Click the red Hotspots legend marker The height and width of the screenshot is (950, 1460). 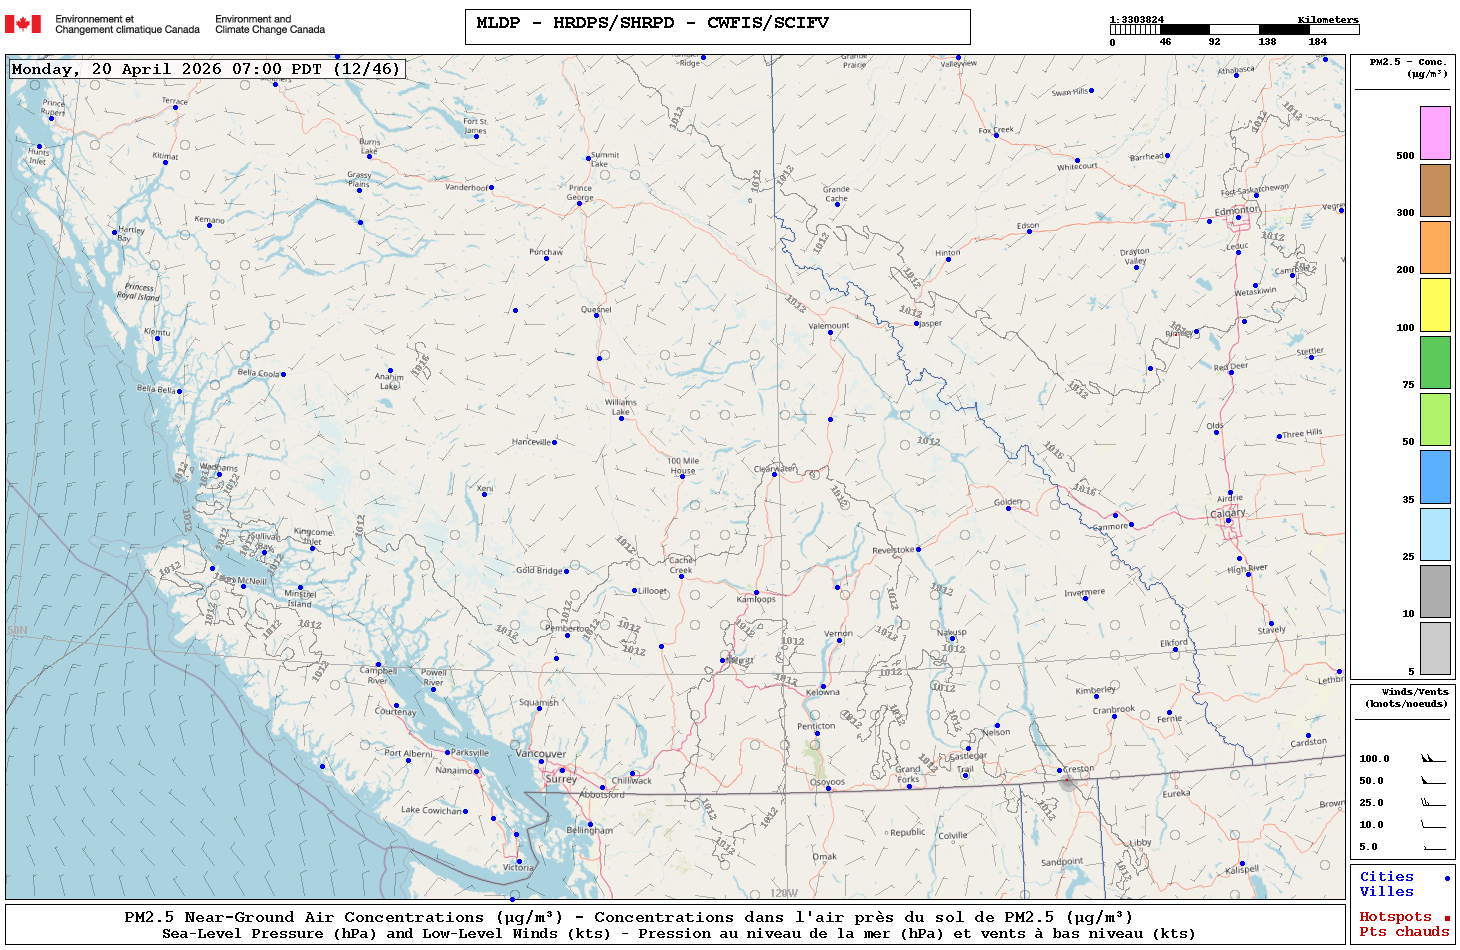[1446, 918]
